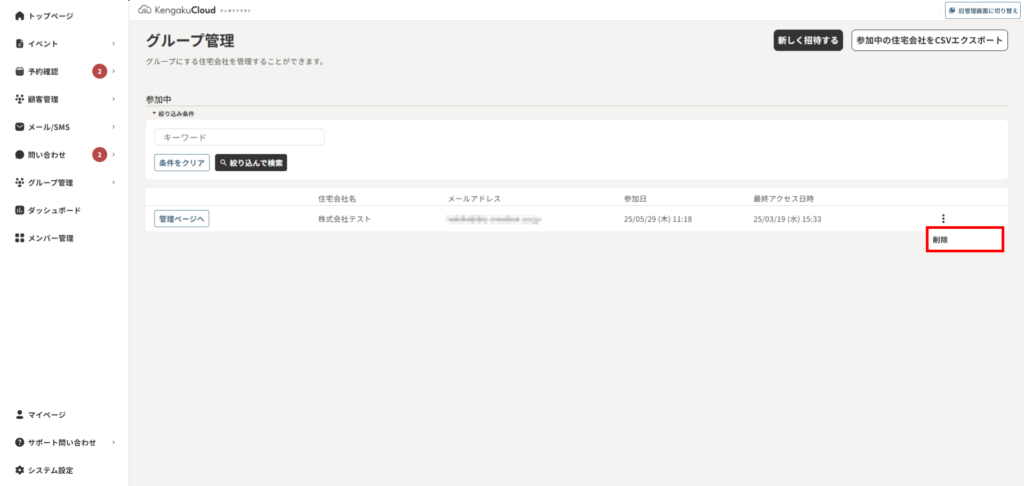This screenshot has width=1024, height=486.
Task: Expand the サポート問い合わせ chevron
Action: coord(114,442)
